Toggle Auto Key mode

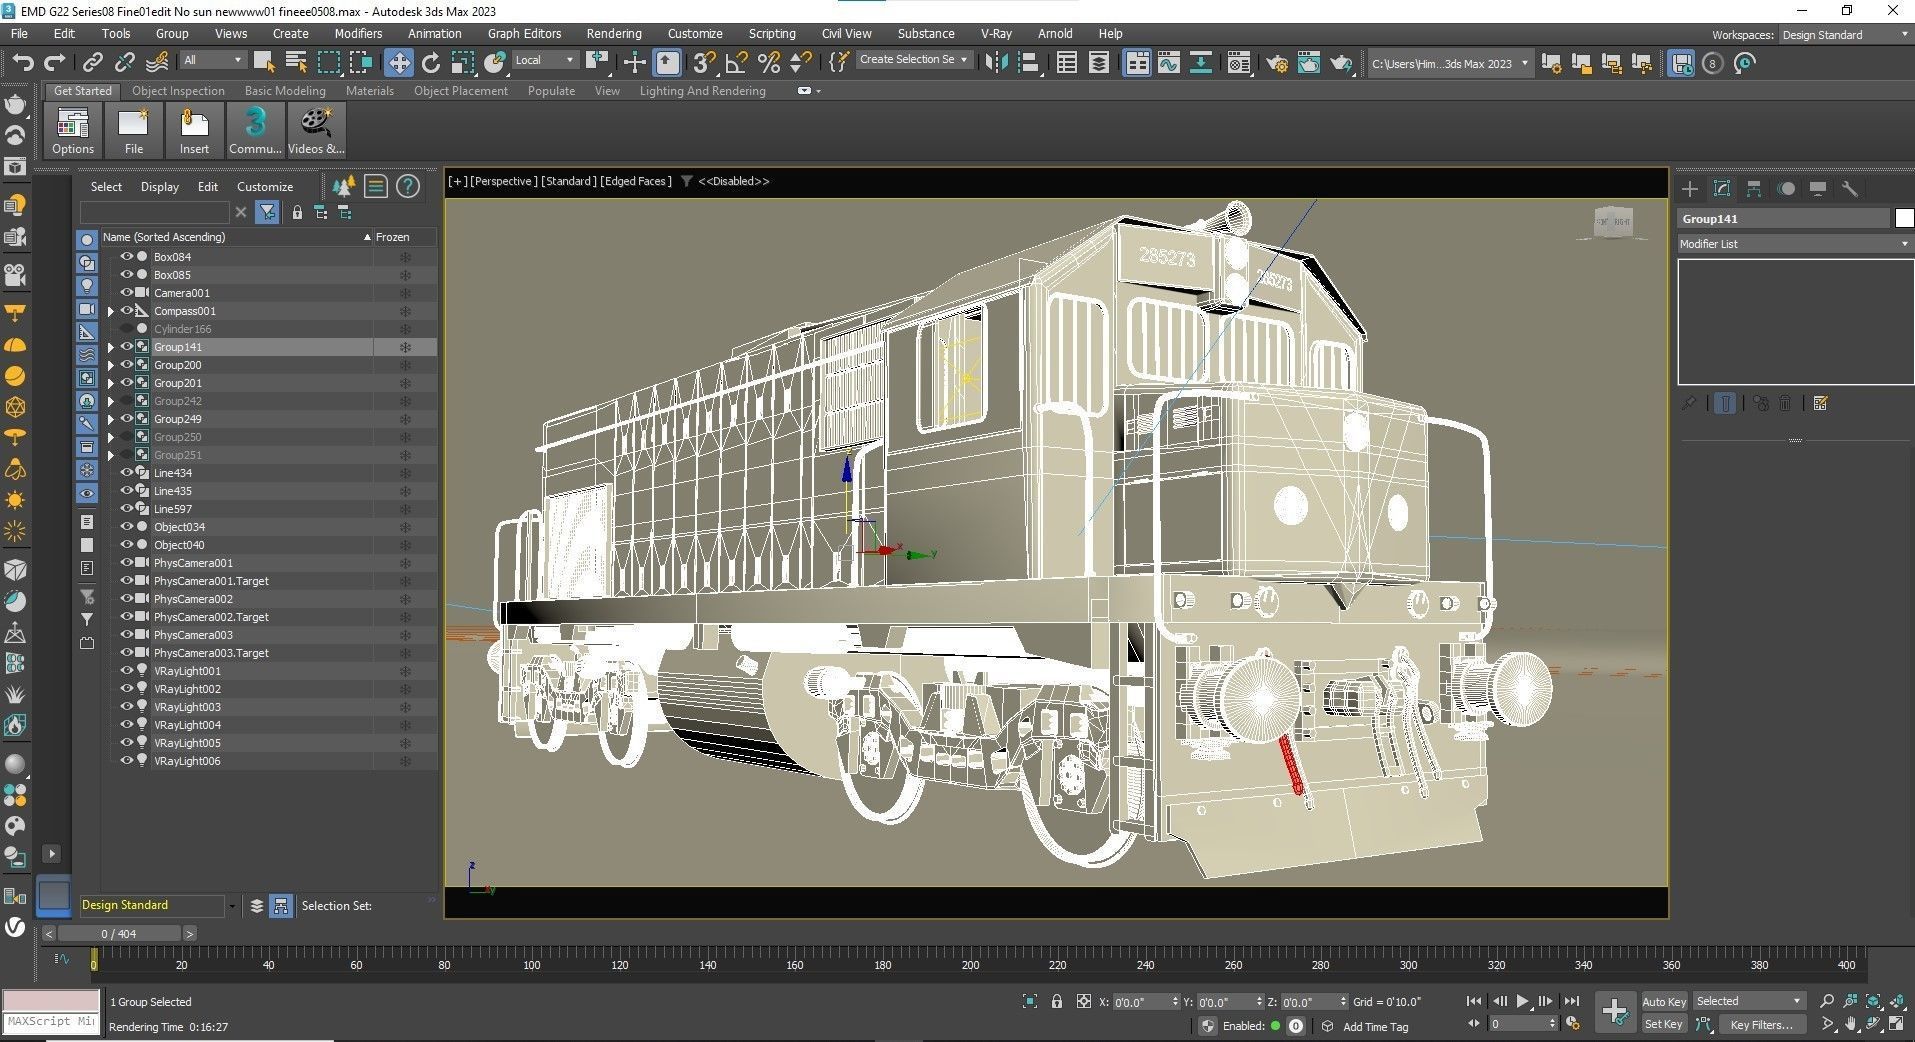(x=1664, y=1001)
